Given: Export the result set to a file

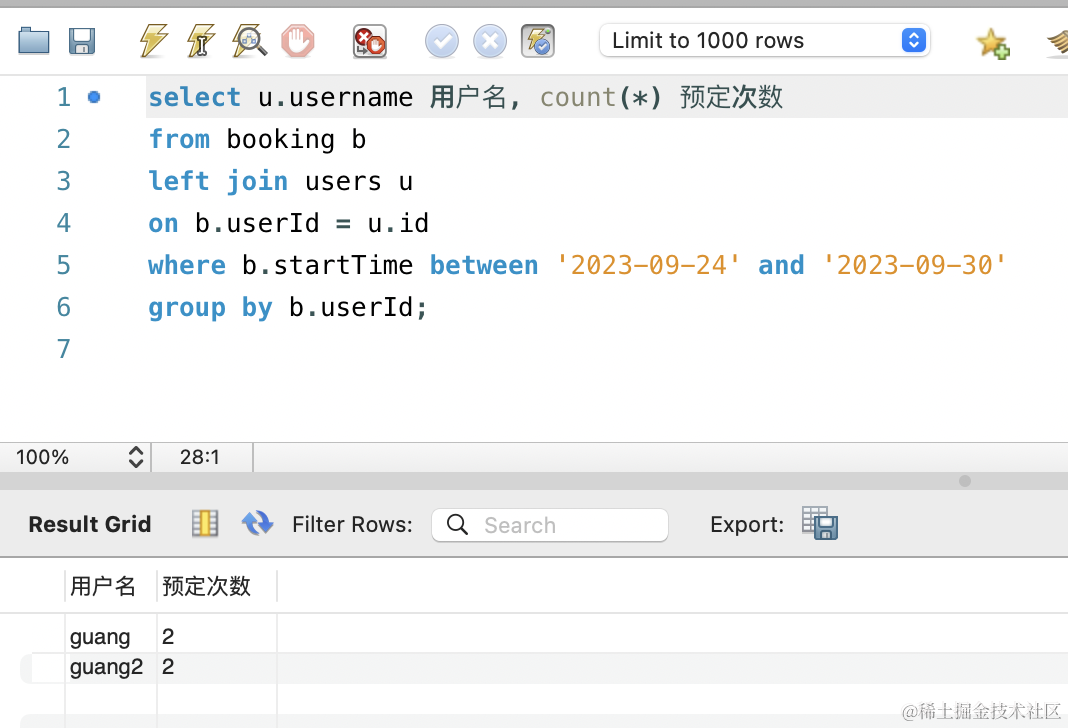Looking at the screenshot, I should [x=820, y=523].
